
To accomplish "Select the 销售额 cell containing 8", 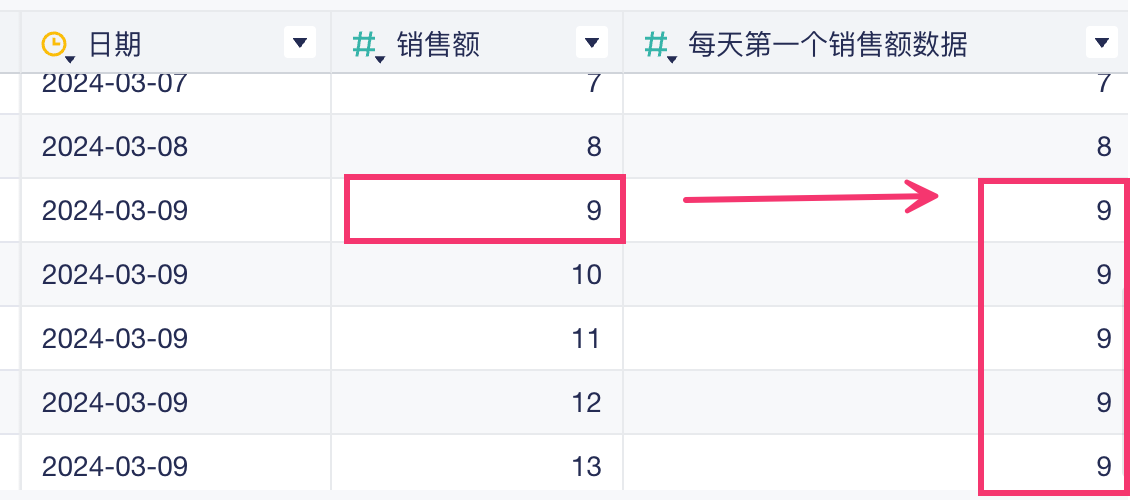I will (477, 147).
